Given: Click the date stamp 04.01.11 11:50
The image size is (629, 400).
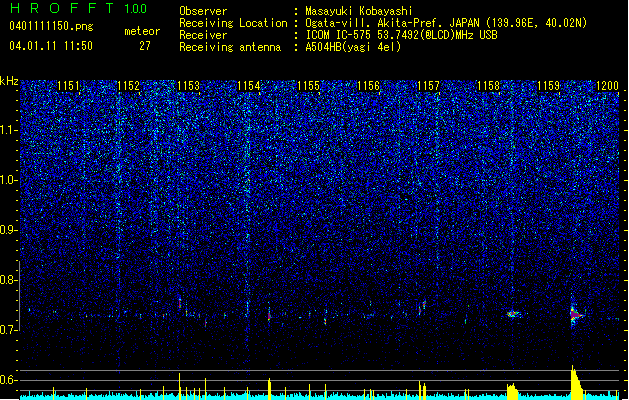Looking at the screenshot, I should (x=51, y=46).
